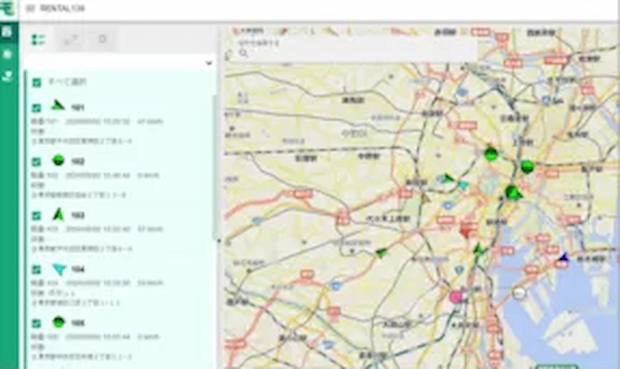620x369 pixels.
Task: Click the green stopped icon of vehicle 105
Action: point(59,322)
